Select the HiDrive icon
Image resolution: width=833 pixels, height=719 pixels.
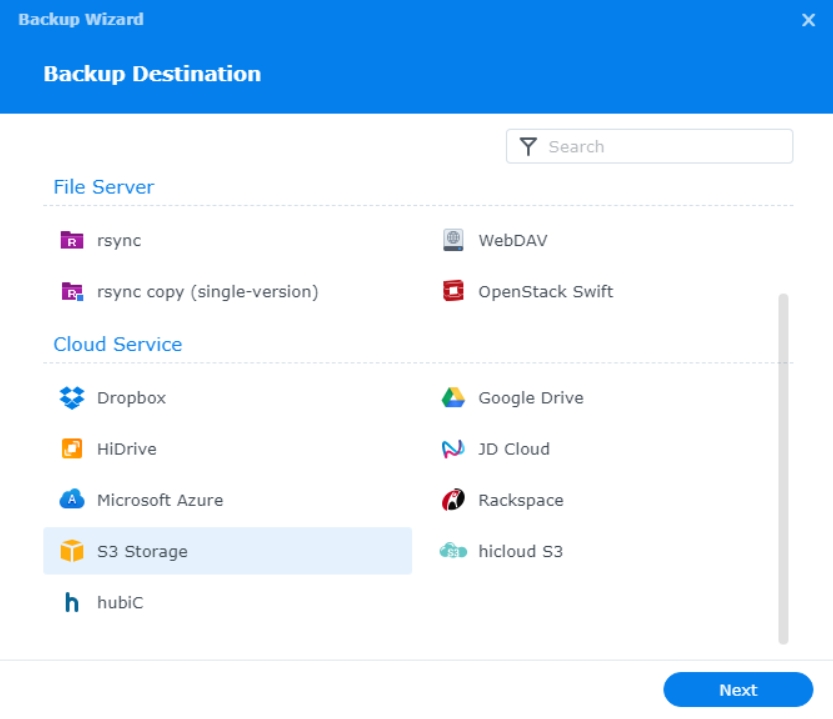coord(72,449)
